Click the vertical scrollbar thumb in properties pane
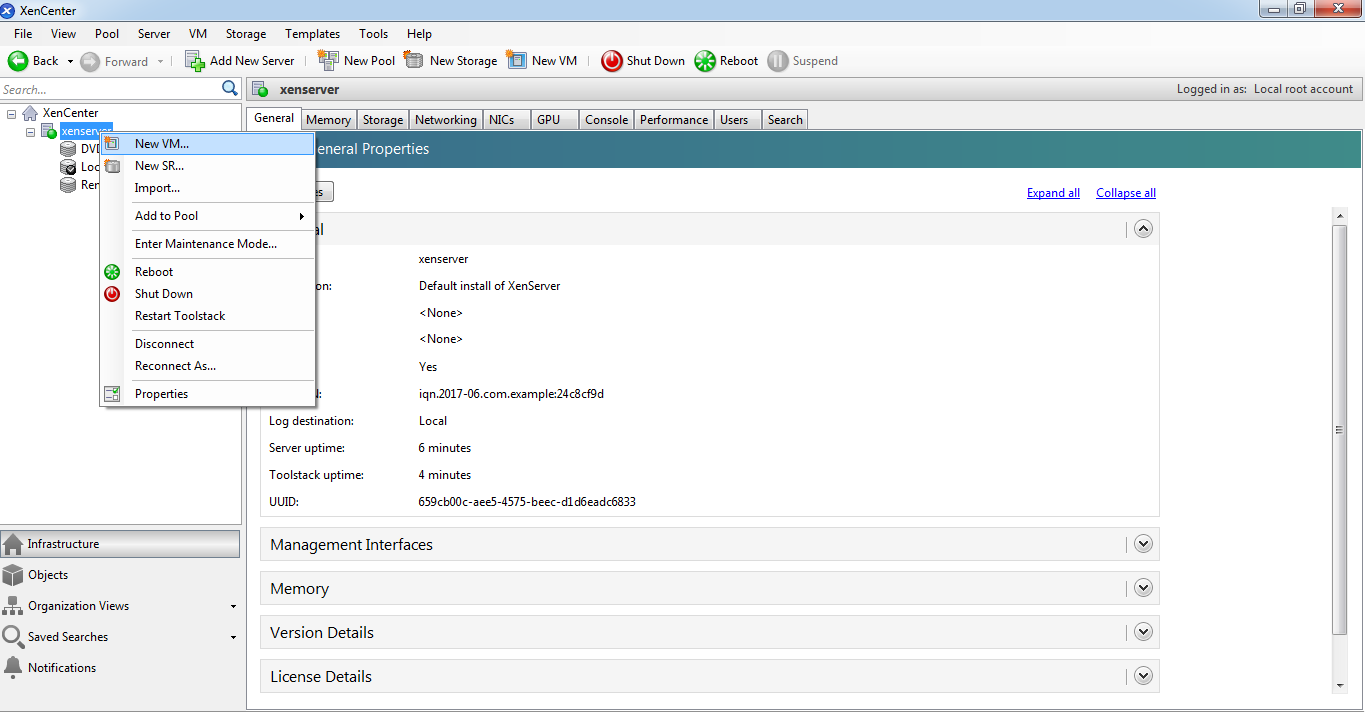 tap(1340, 429)
